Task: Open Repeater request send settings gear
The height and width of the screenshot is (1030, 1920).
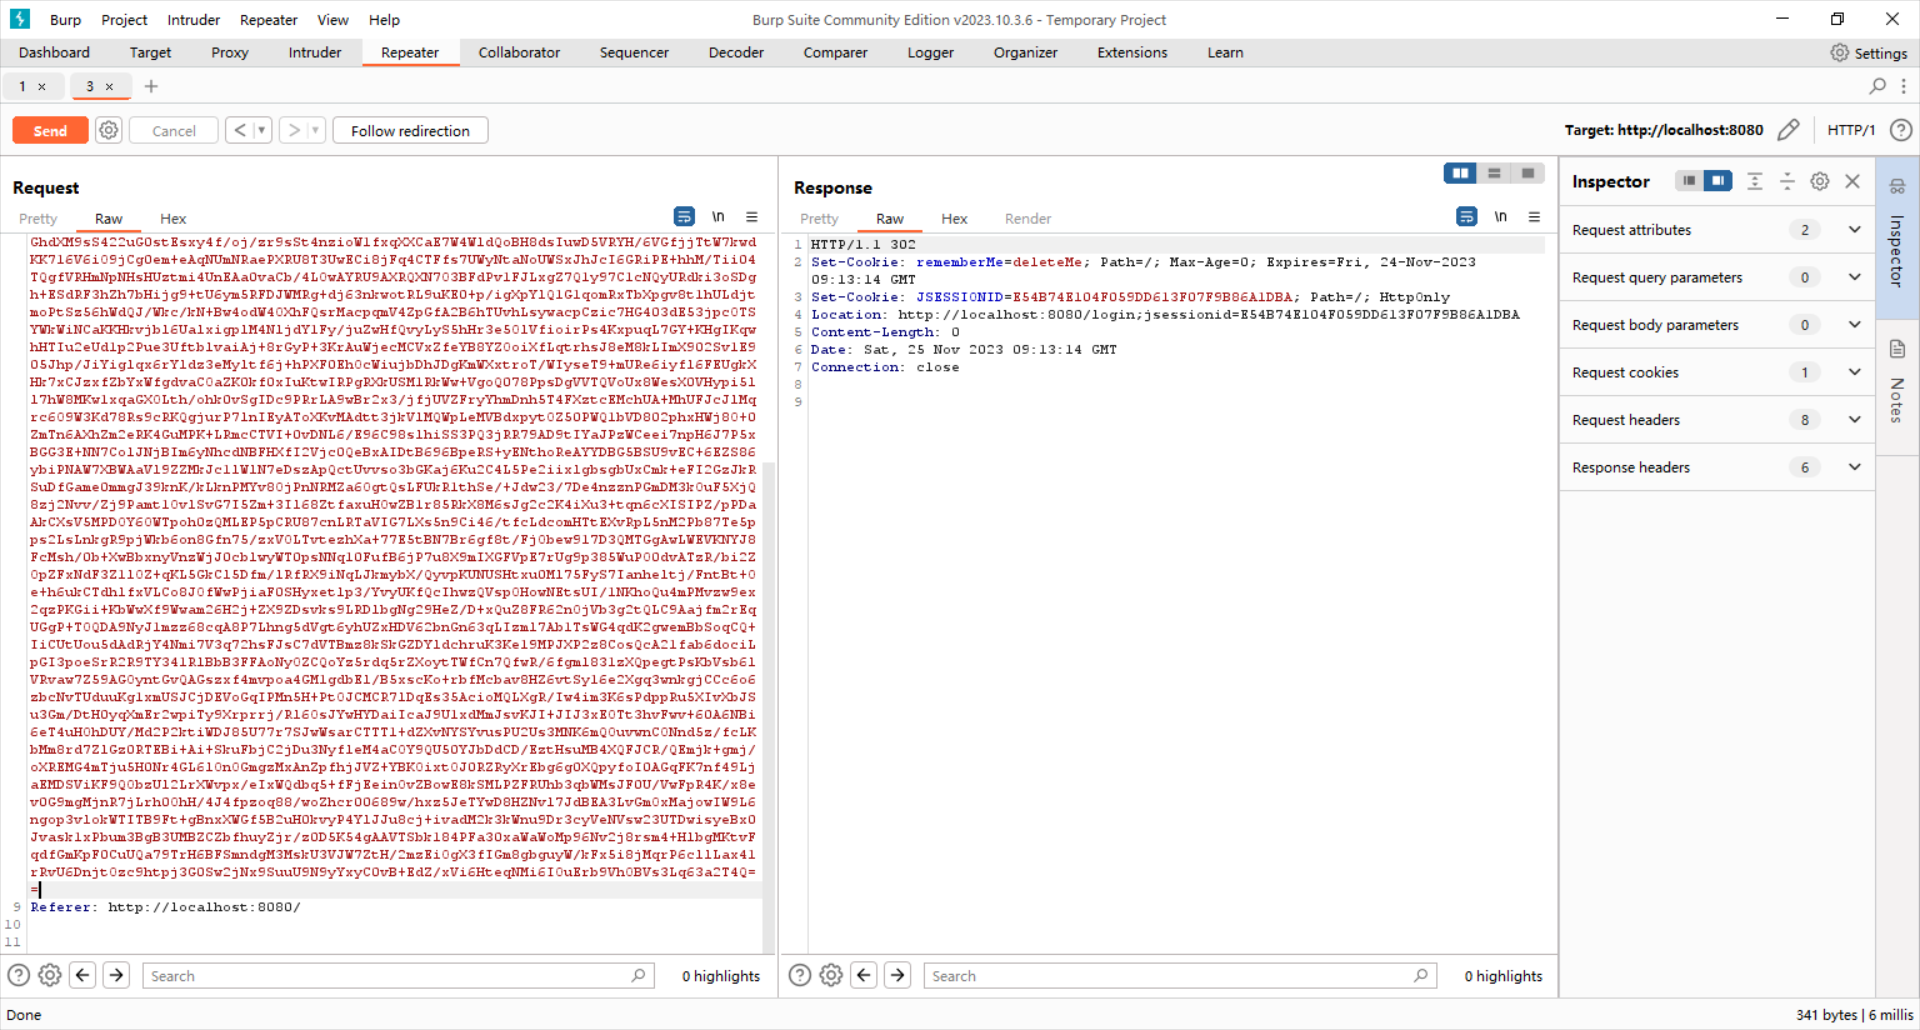Action: tap(109, 130)
